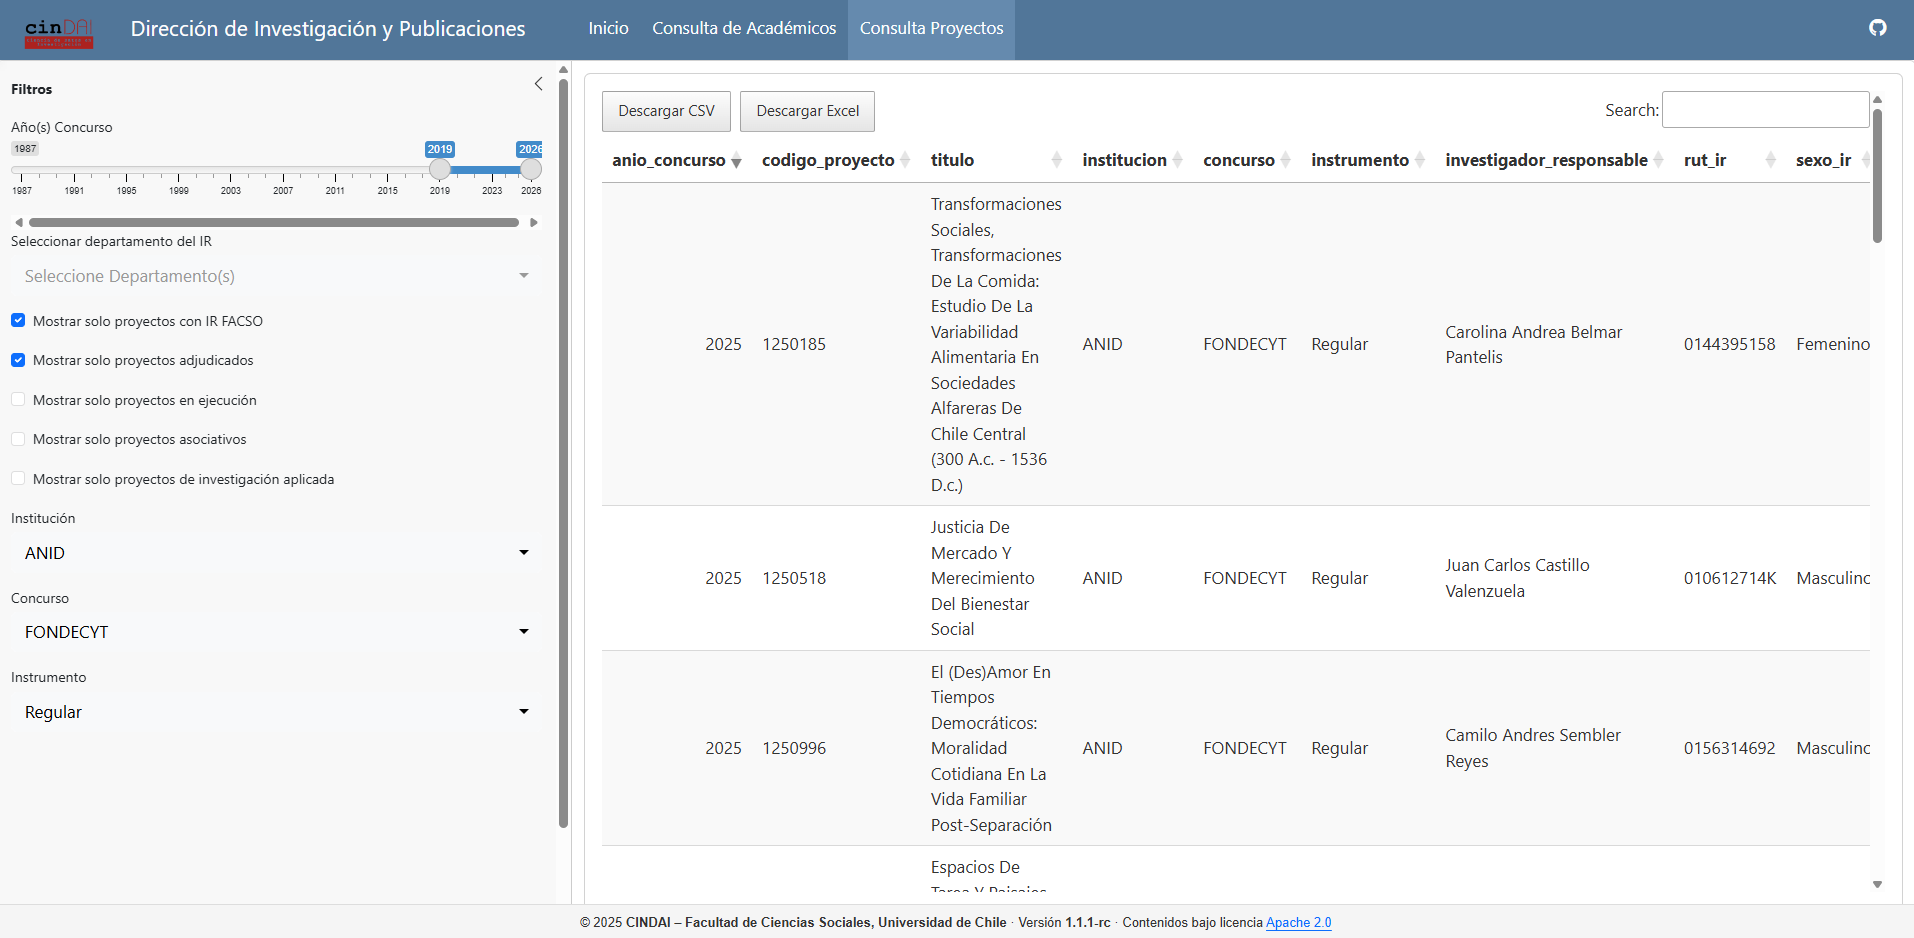This screenshot has width=1914, height=938.
Task: Collapse the Filtros sidebar chevron
Action: click(538, 84)
